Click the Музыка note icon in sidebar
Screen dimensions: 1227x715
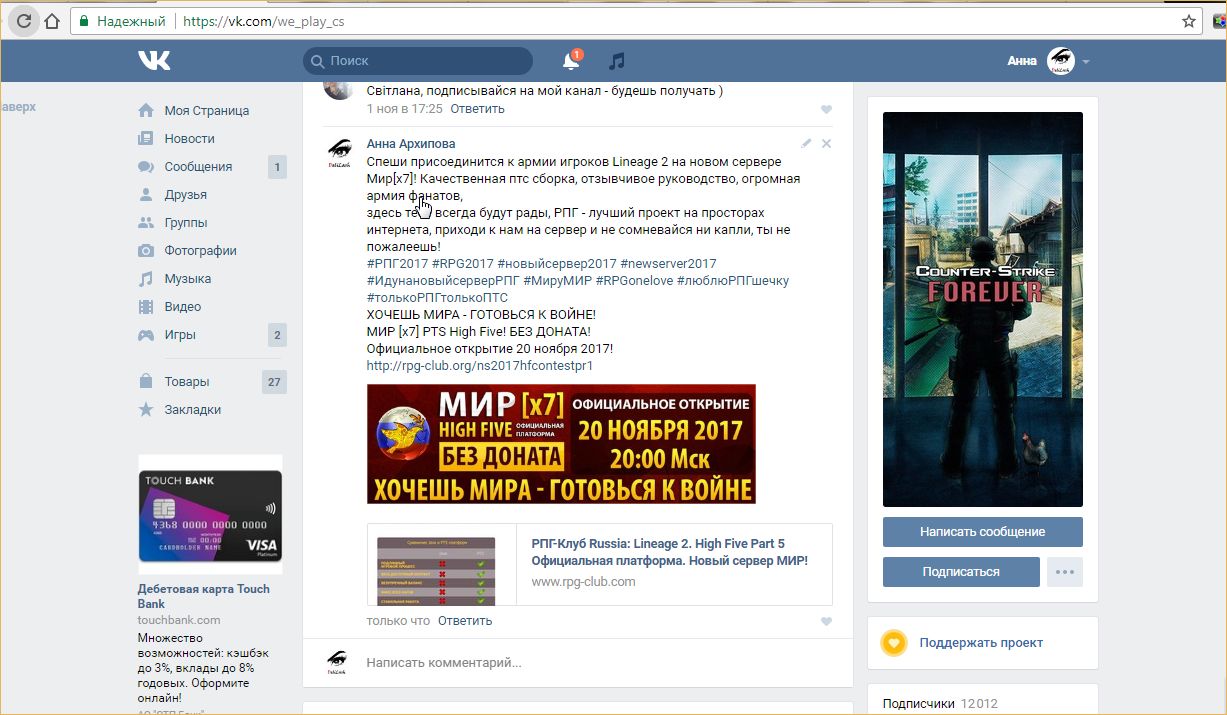[x=146, y=278]
